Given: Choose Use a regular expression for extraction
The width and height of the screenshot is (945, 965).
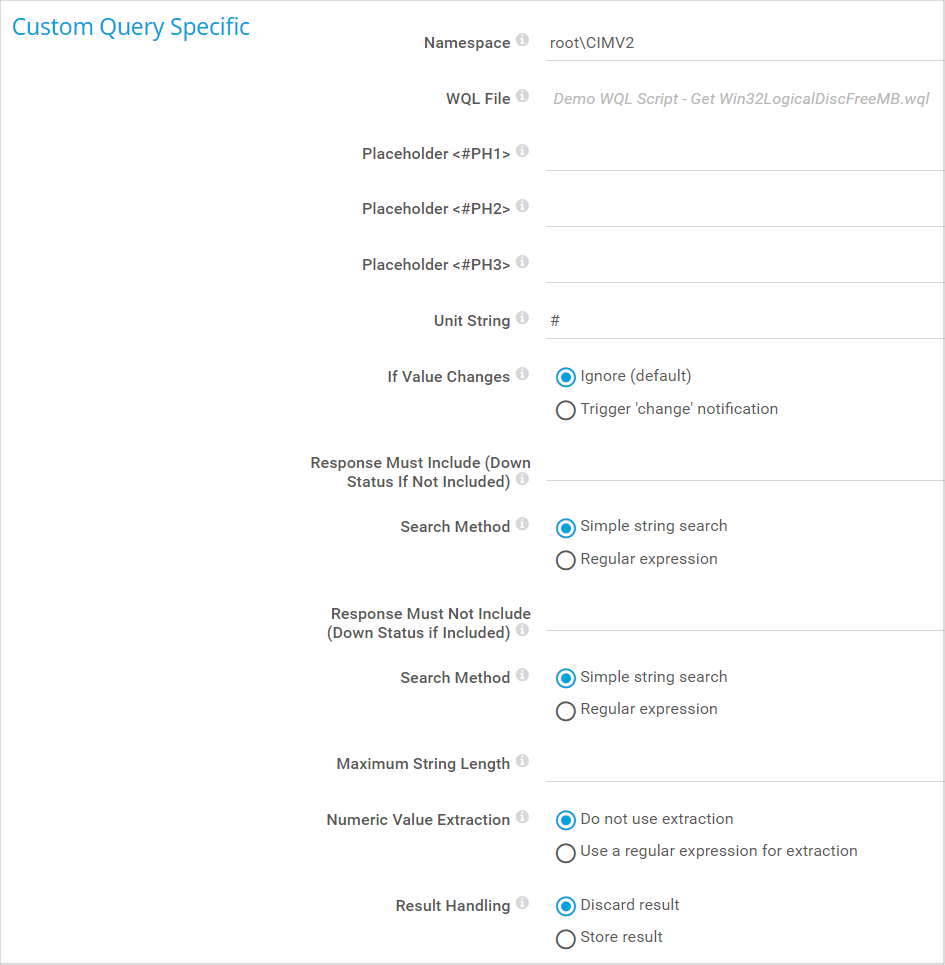Looking at the screenshot, I should 566,852.
